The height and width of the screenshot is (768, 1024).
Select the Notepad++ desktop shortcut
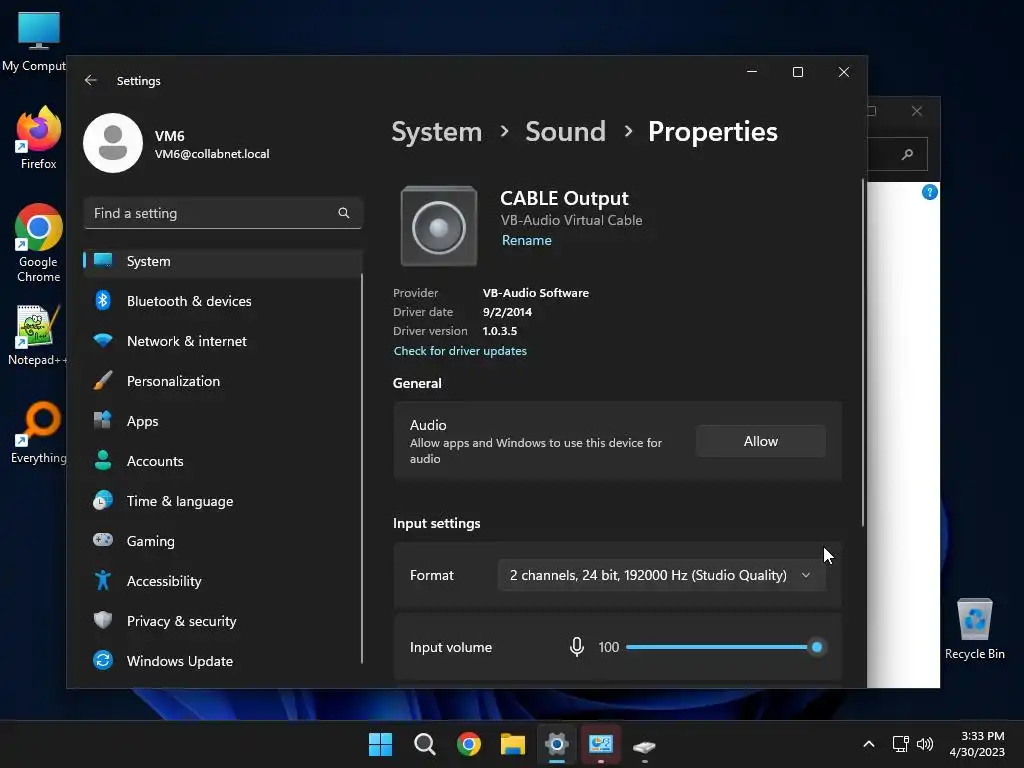point(37,335)
